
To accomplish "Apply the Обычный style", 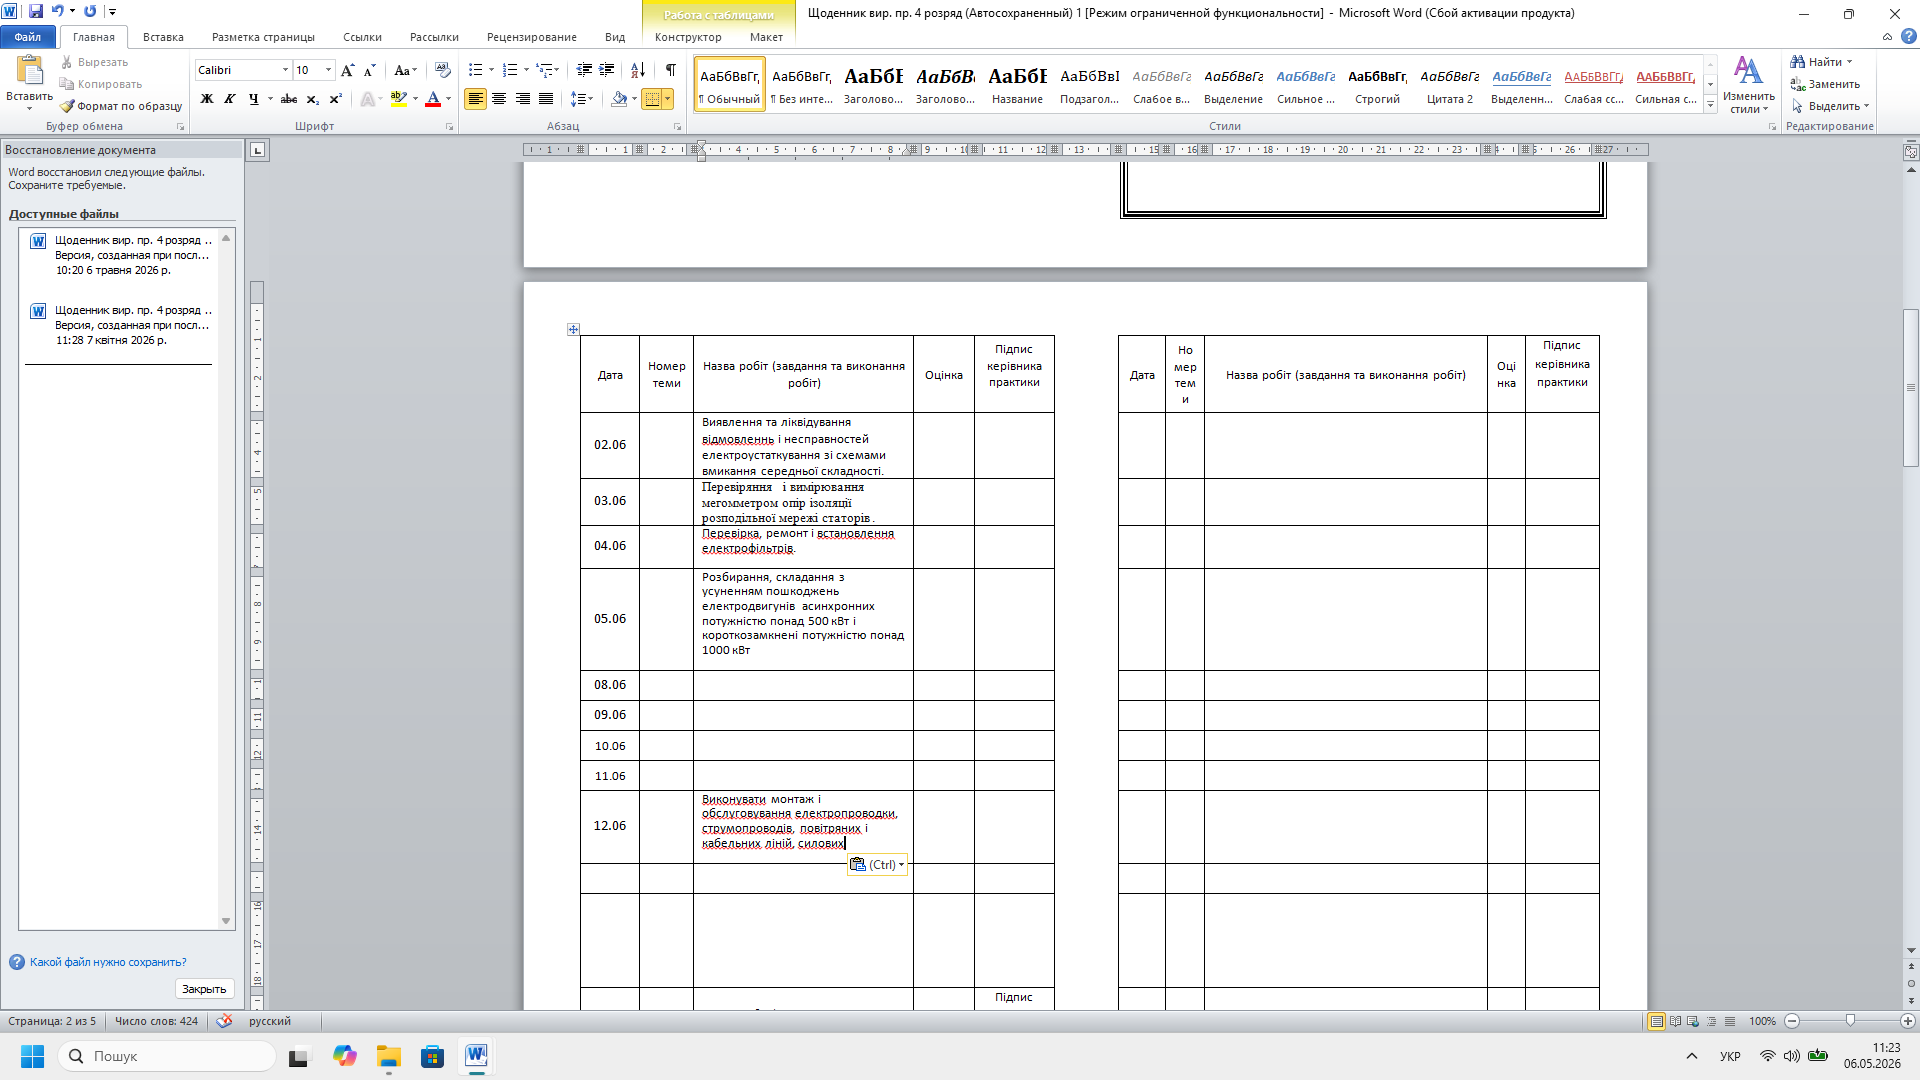I will pos(730,84).
